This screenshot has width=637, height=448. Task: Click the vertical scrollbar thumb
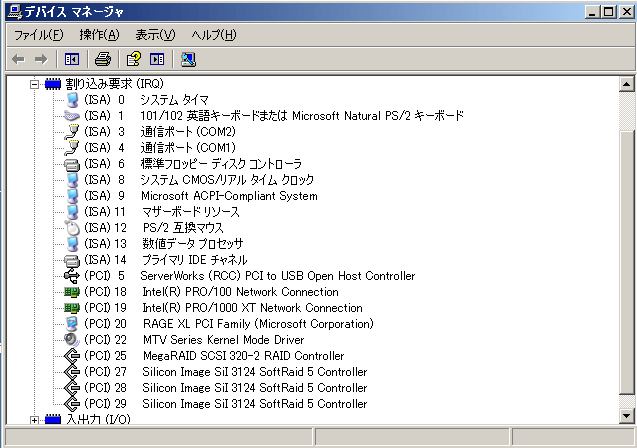coord(626,263)
